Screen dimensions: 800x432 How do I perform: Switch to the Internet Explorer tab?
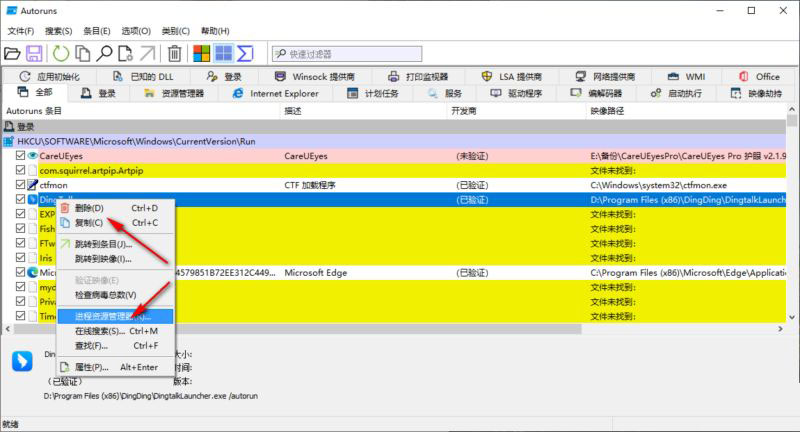[x=276, y=93]
